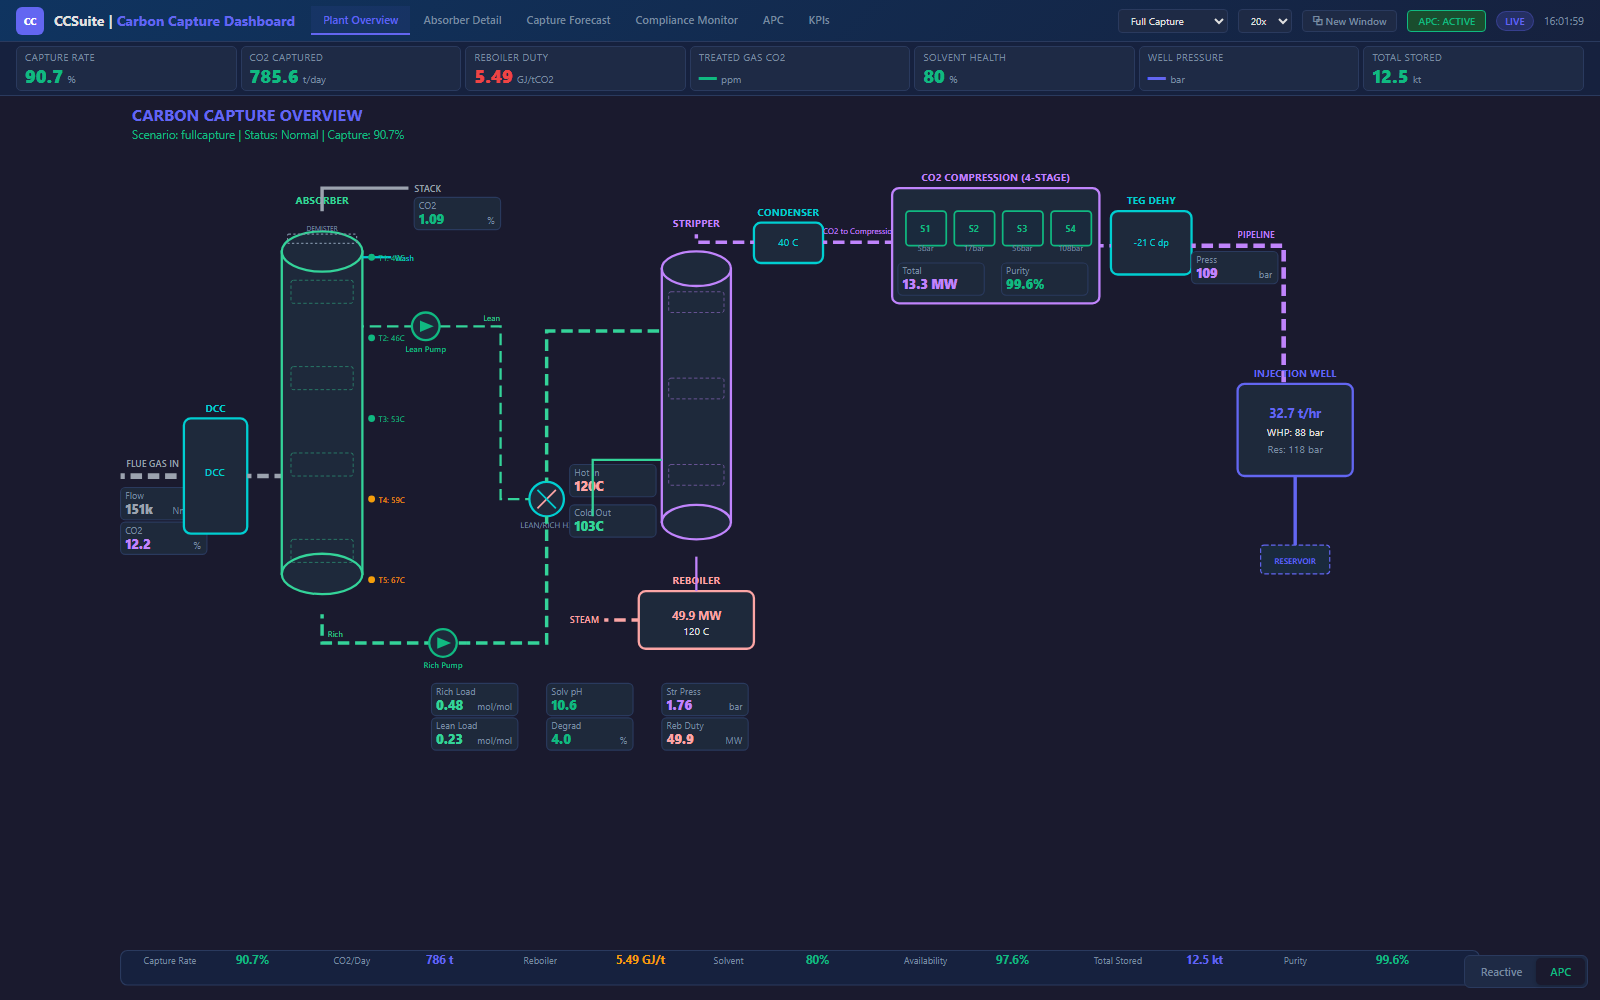Select the Lean Pump icon in the flow diagram
Image resolution: width=1600 pixels, height=1000 pixels.
click(425, 326)
